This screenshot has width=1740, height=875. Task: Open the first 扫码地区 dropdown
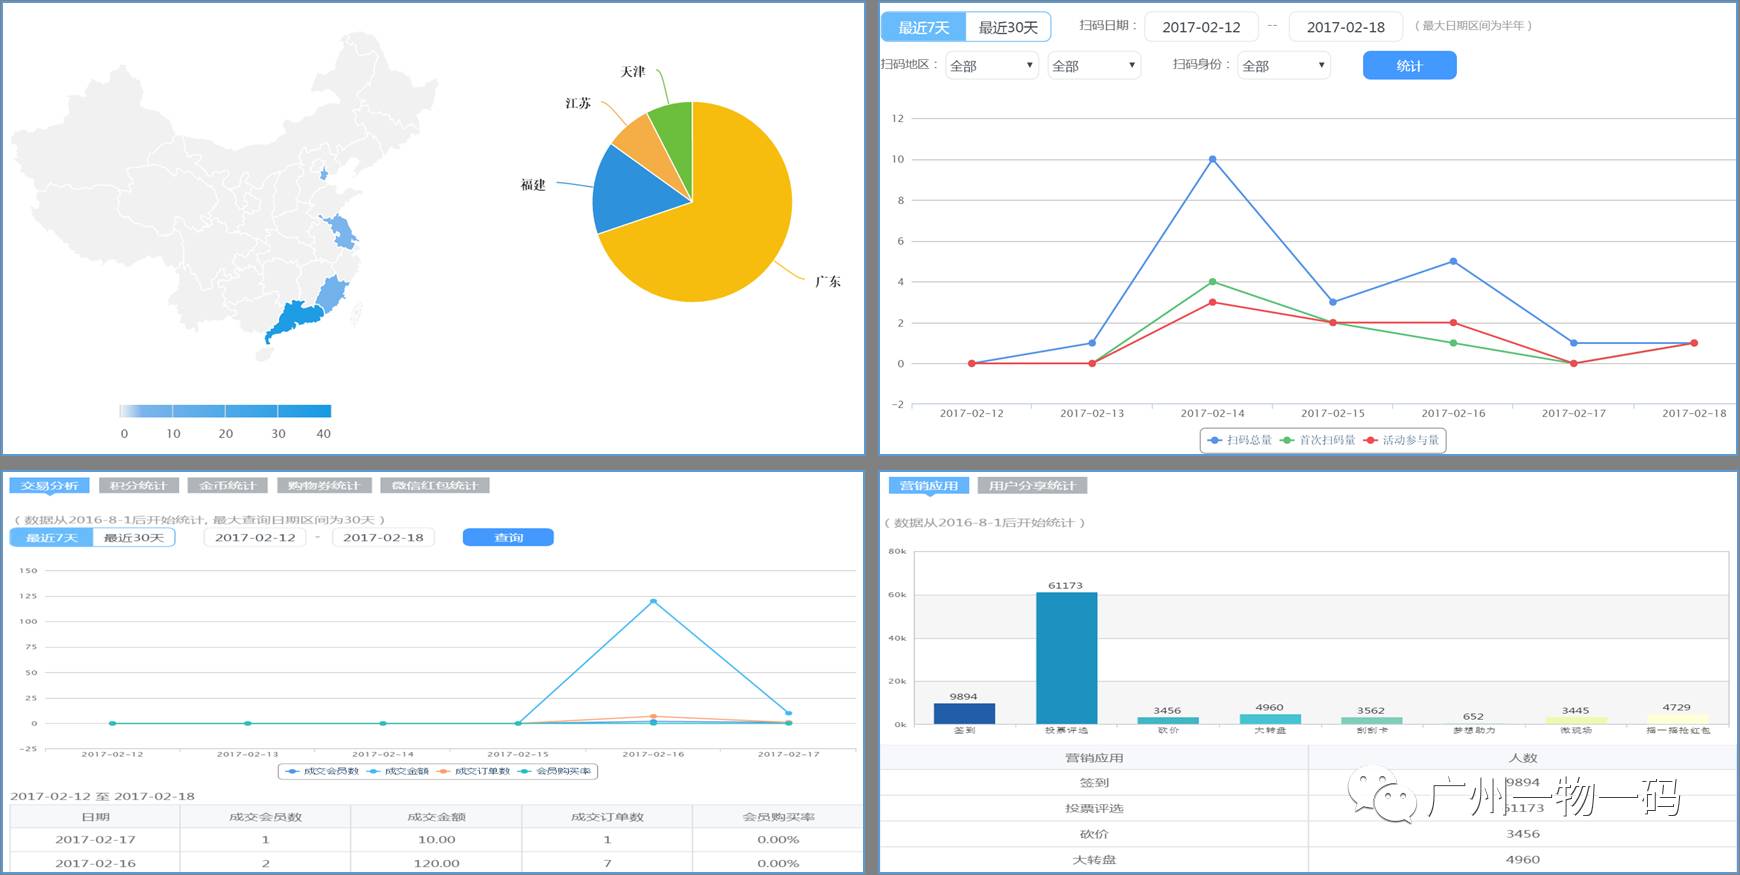point(991,66)
